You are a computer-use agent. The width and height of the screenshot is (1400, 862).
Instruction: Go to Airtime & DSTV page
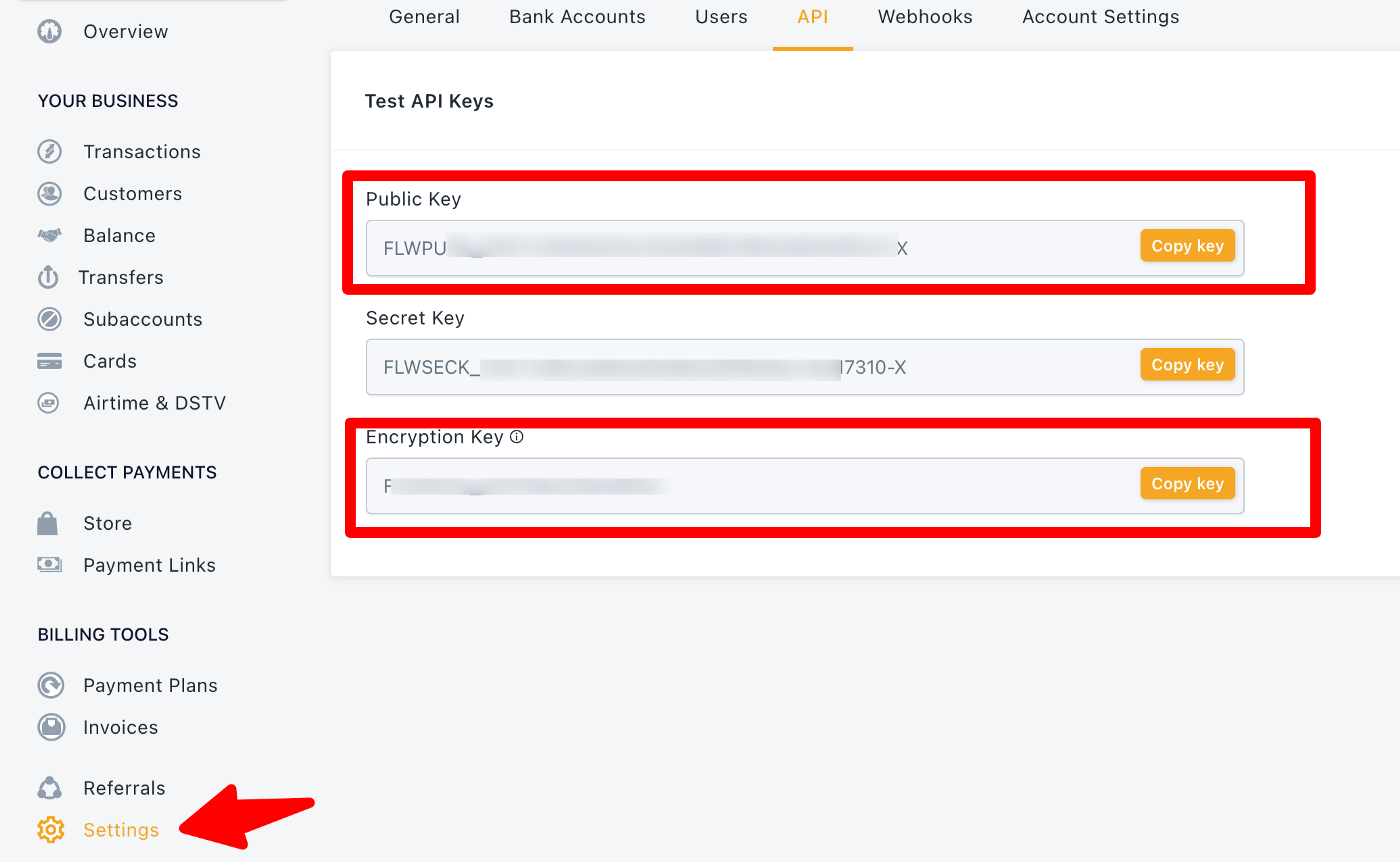pos(154,404)
